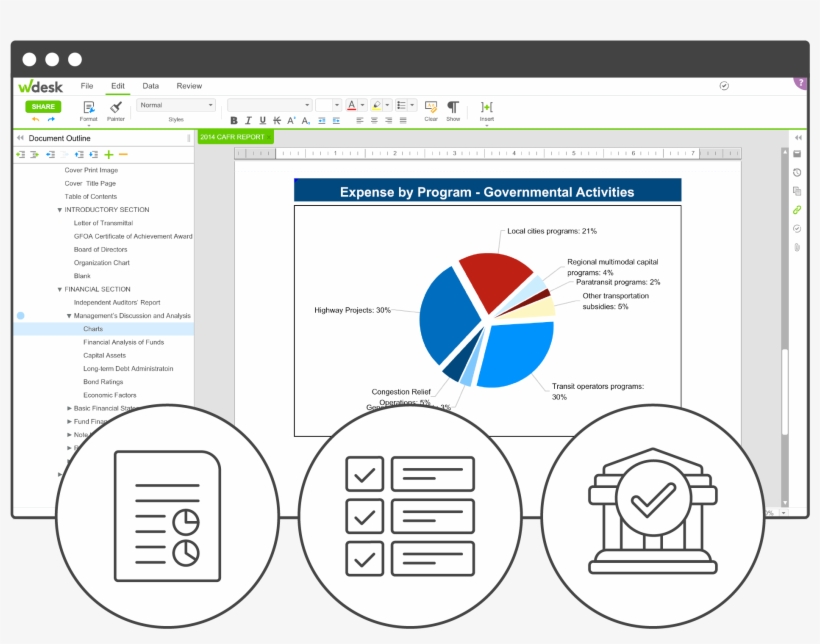Toggle underline formatting
The width and height of the screenshot is (820, 644).
click(x=261, y=121)
